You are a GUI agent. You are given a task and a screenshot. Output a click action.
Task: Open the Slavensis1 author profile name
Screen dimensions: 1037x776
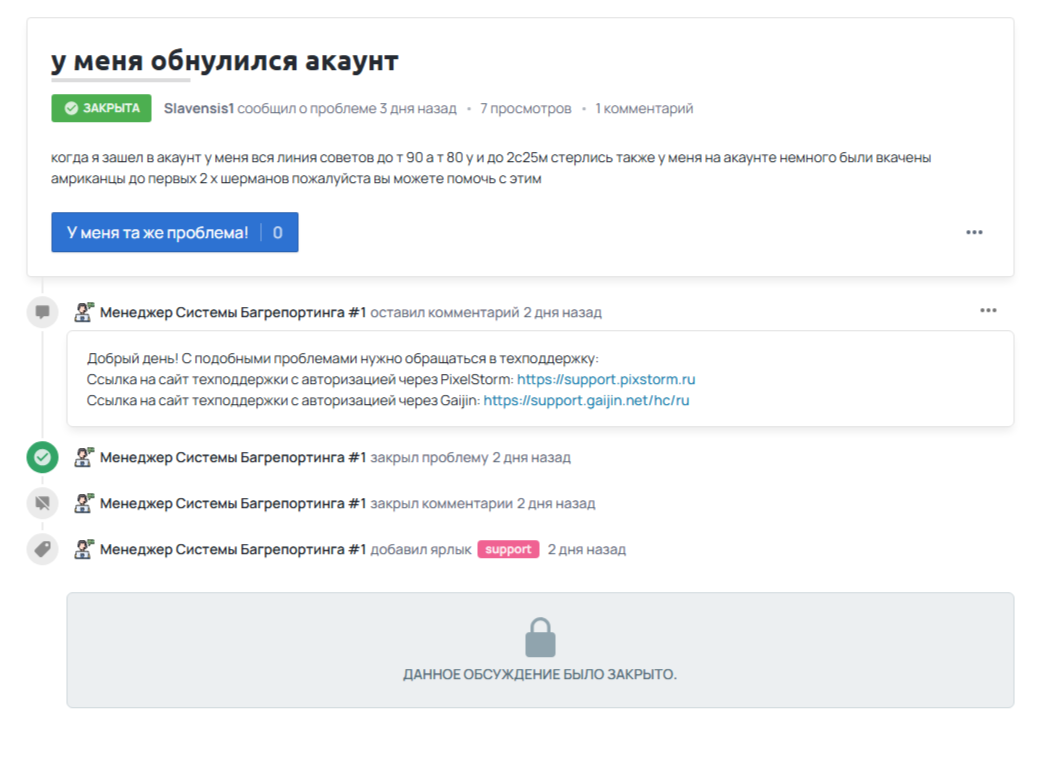198,108
